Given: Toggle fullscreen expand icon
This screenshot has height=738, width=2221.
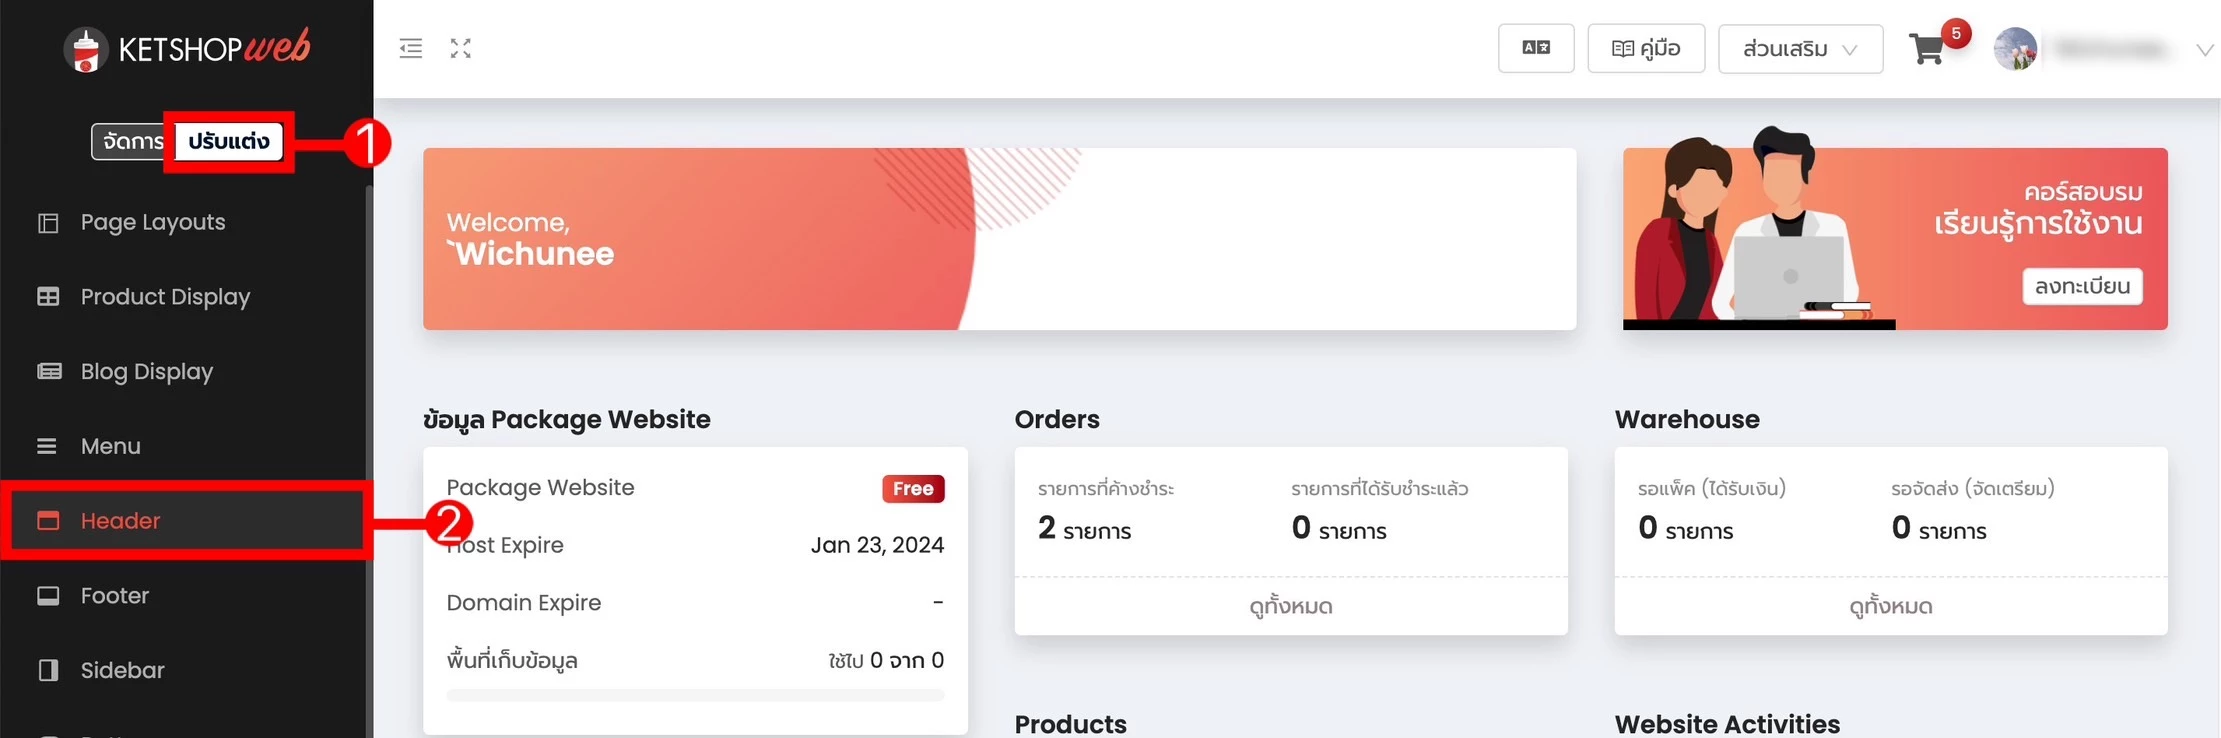Looking at the screenshot, I should 460,48.
